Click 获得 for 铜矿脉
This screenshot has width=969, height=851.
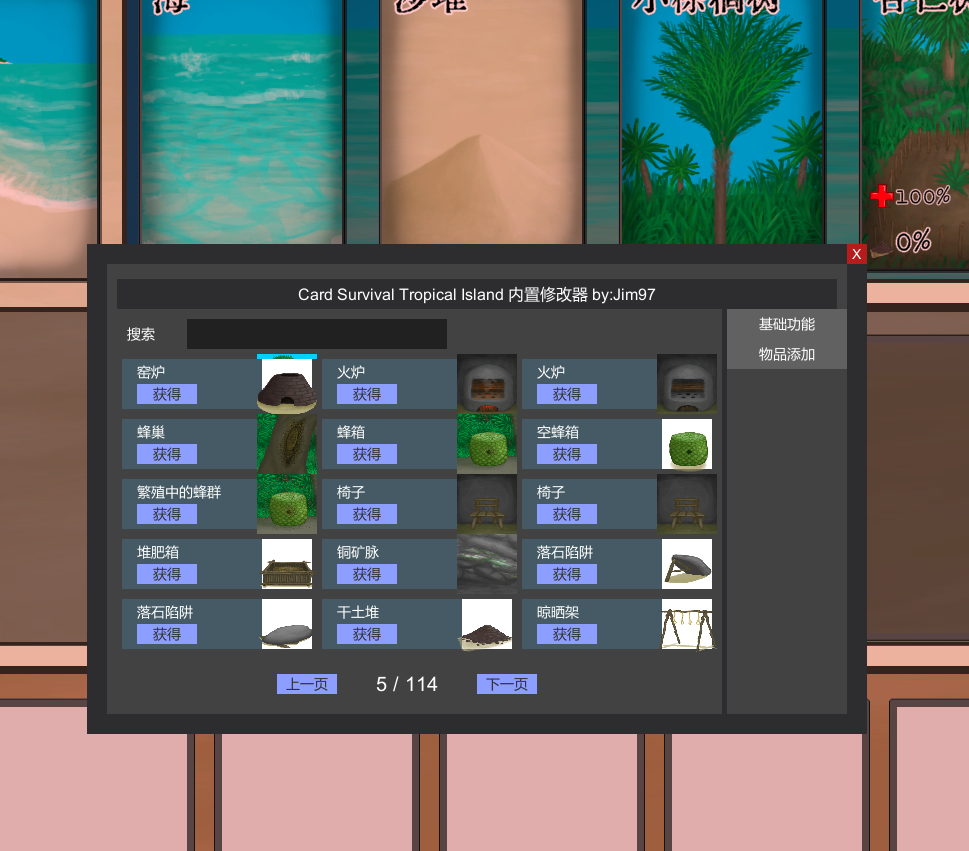(366, 574)
